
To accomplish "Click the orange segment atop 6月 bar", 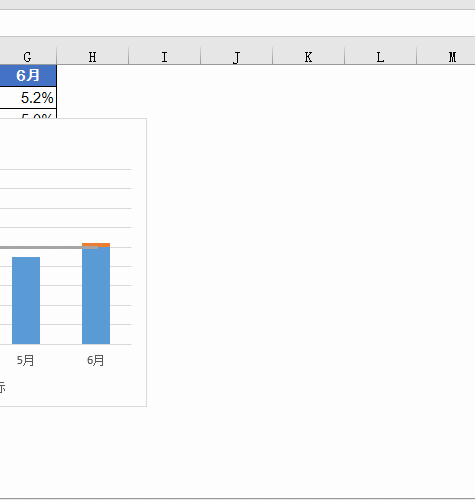I will (96, 245).
